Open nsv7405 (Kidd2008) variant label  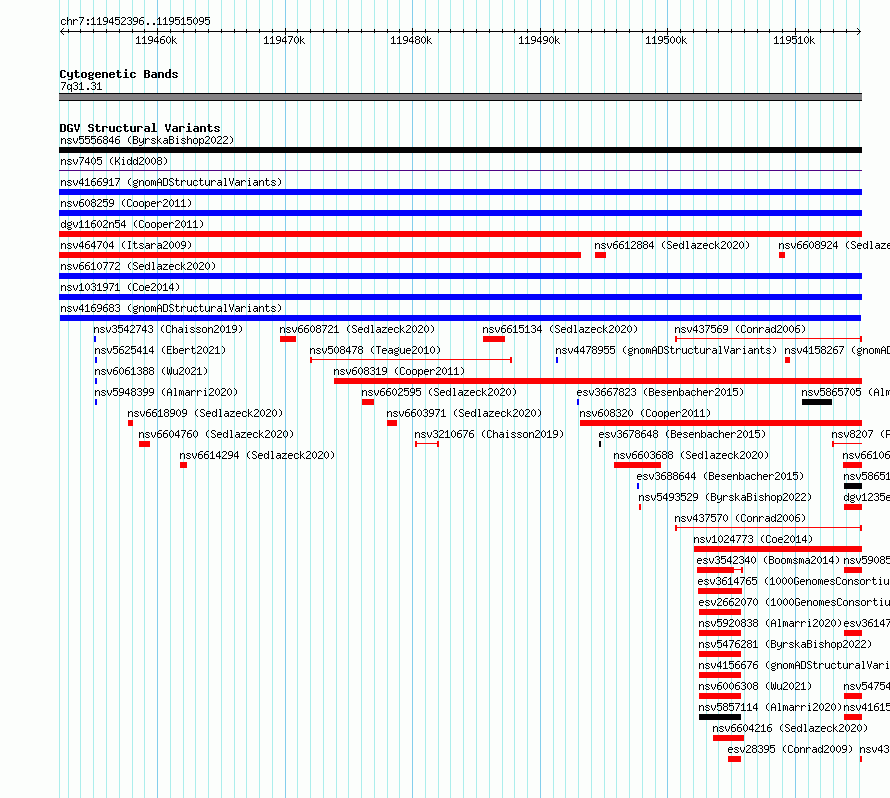coord(114,161)
